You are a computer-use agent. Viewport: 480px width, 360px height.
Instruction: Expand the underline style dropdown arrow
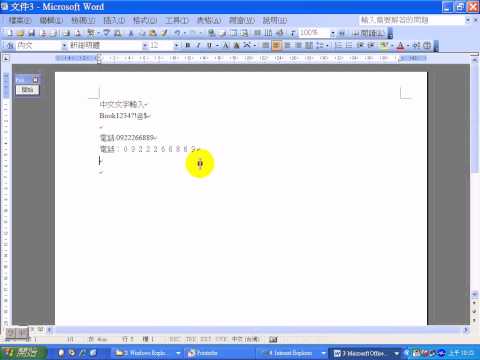click(217, 45)
